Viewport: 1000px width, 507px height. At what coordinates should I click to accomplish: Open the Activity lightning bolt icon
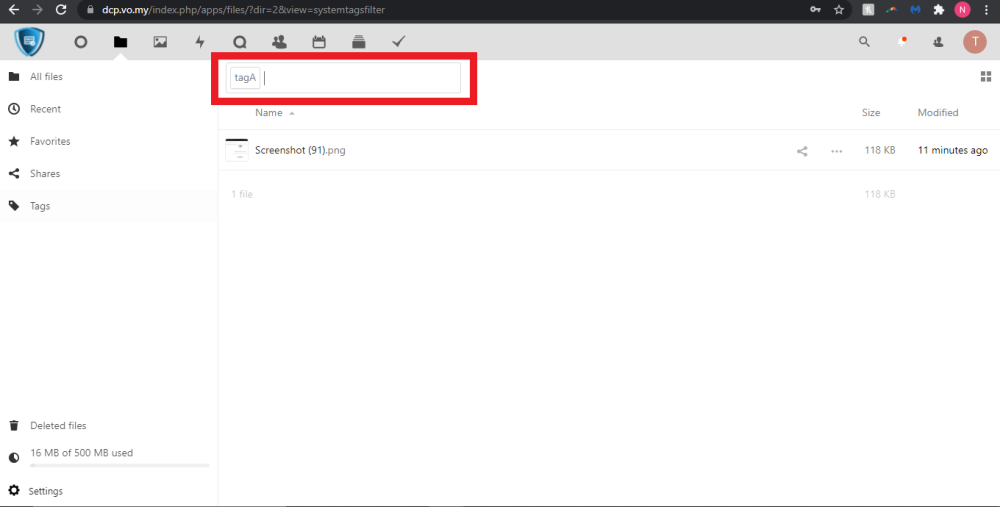coord(200,42)
